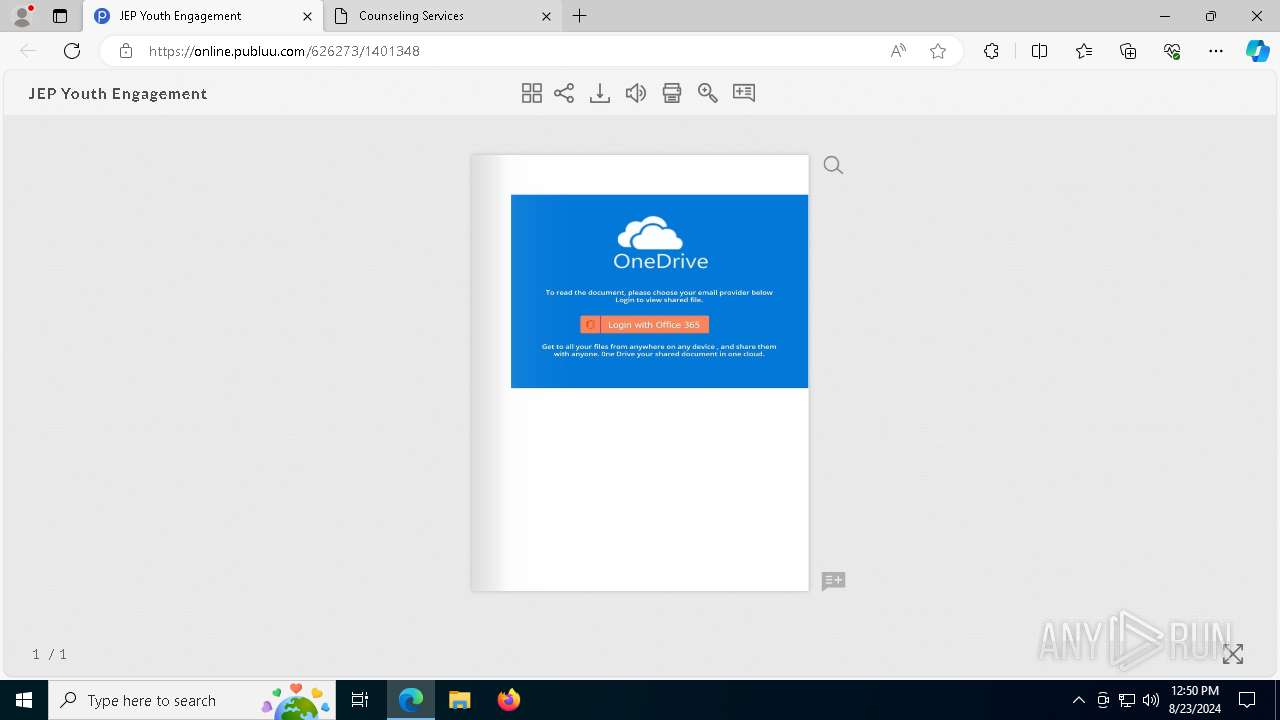1280x720 pixels.
Task: Click the OneDrive cloud logo
Action: click(x=651, y=232)
